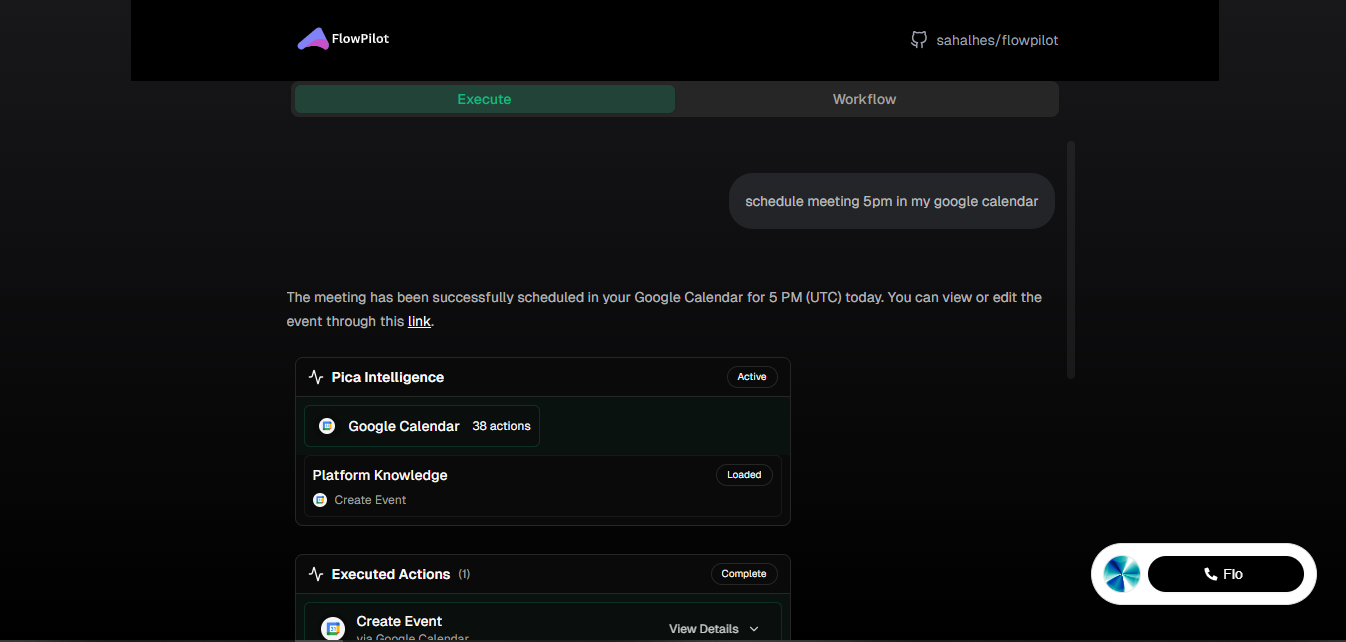The height and width of the screenshot is (642, 1346).
Task: Click the chat scrollbar thumb
Action: point(1071,260)
